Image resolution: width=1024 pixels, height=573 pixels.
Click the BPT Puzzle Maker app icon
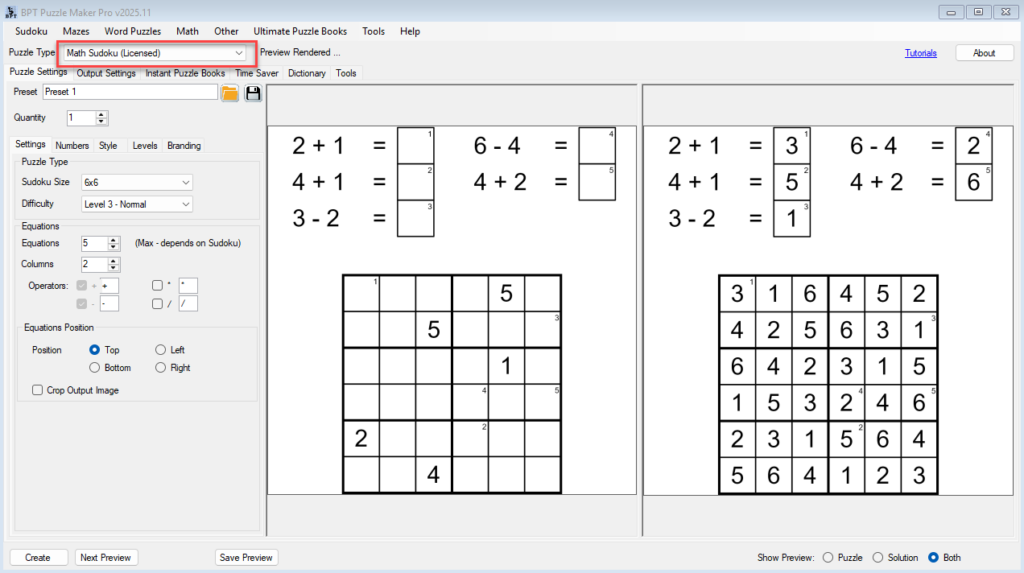click(10, 12)
